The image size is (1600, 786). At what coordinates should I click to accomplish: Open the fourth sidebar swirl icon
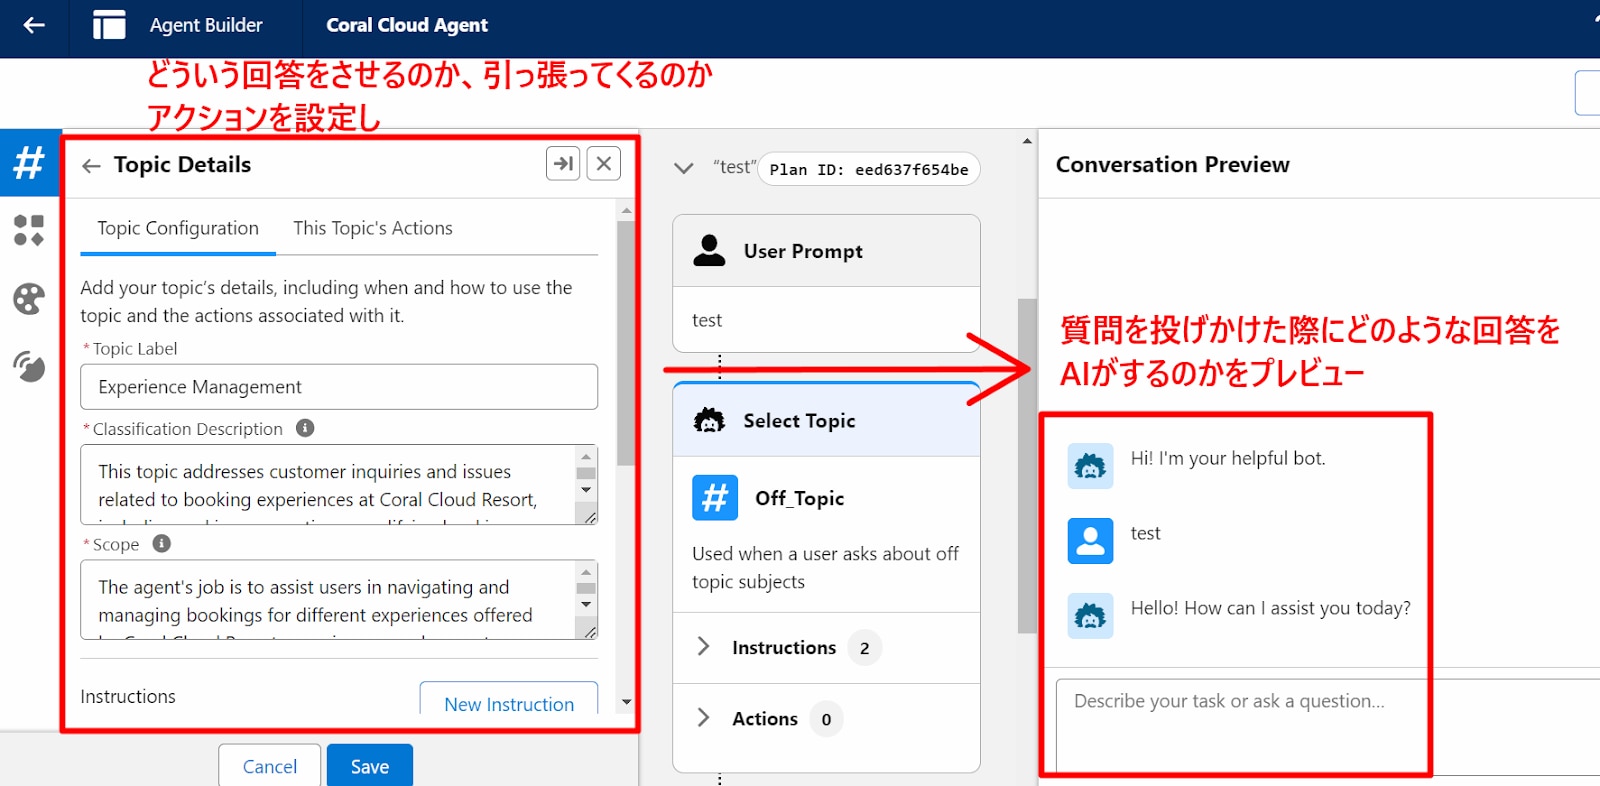pos(29,366)
